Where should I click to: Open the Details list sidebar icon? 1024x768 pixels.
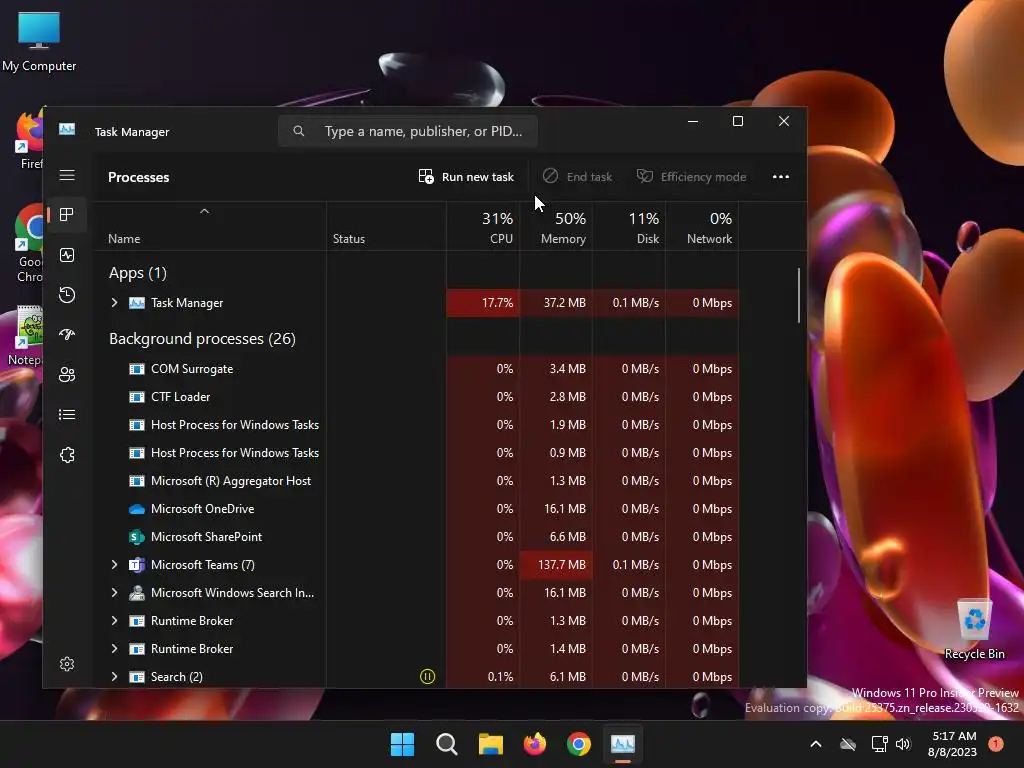[67, 415]
